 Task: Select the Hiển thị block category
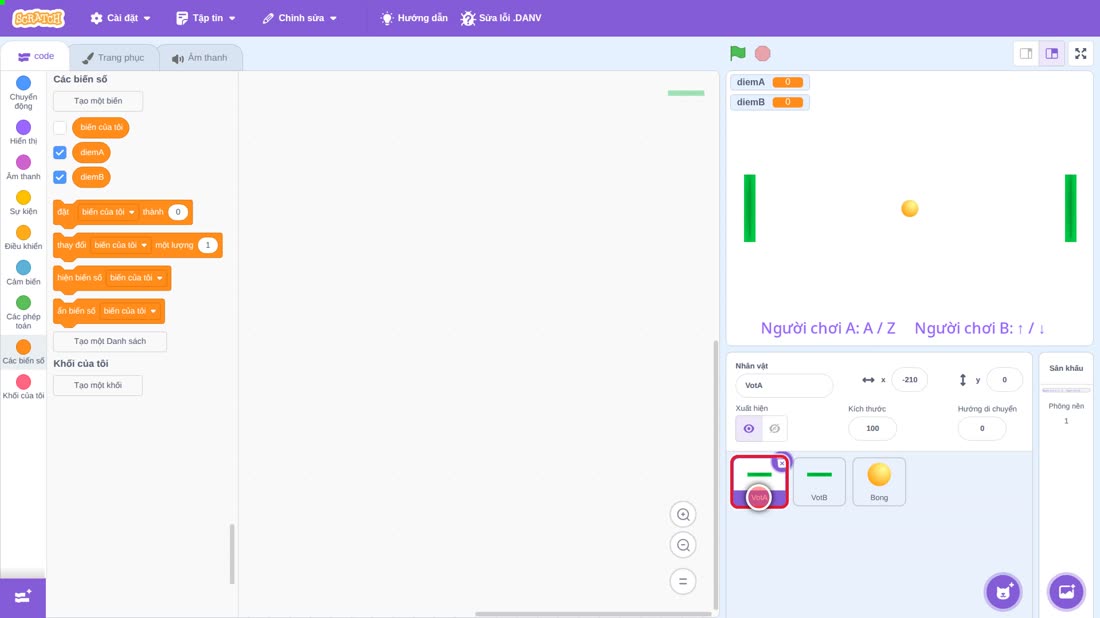(x=23, y=132)
